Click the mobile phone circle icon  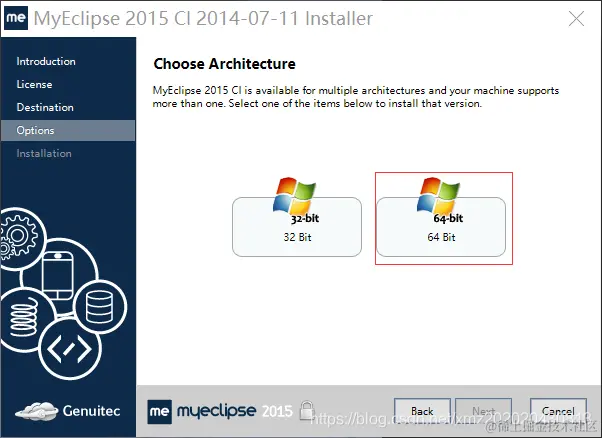click(58, 276)
